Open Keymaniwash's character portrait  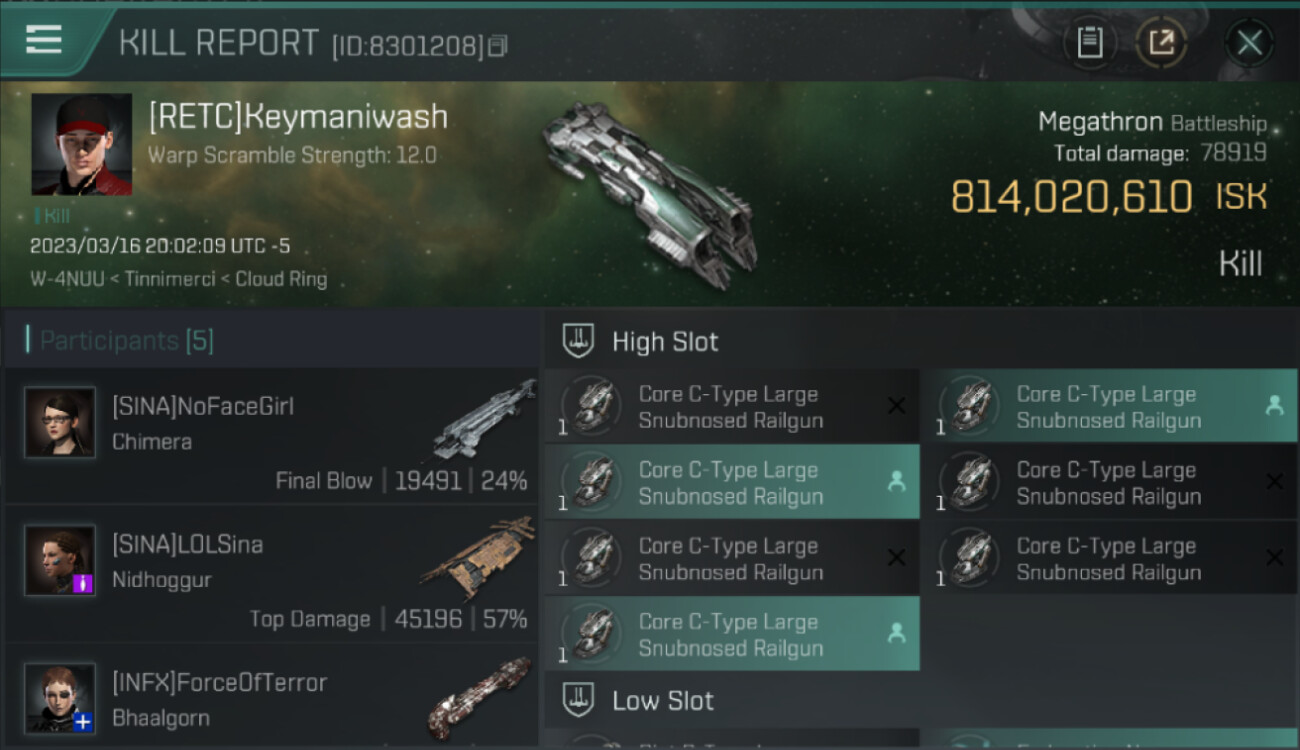81,144
